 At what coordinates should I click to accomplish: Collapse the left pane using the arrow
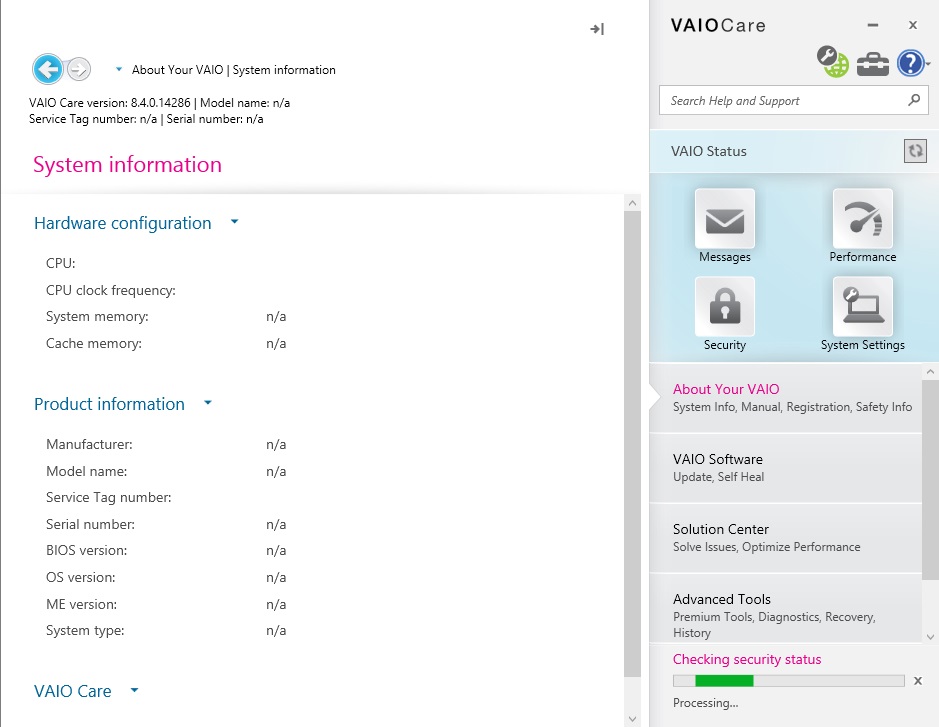tap(596, 30)
